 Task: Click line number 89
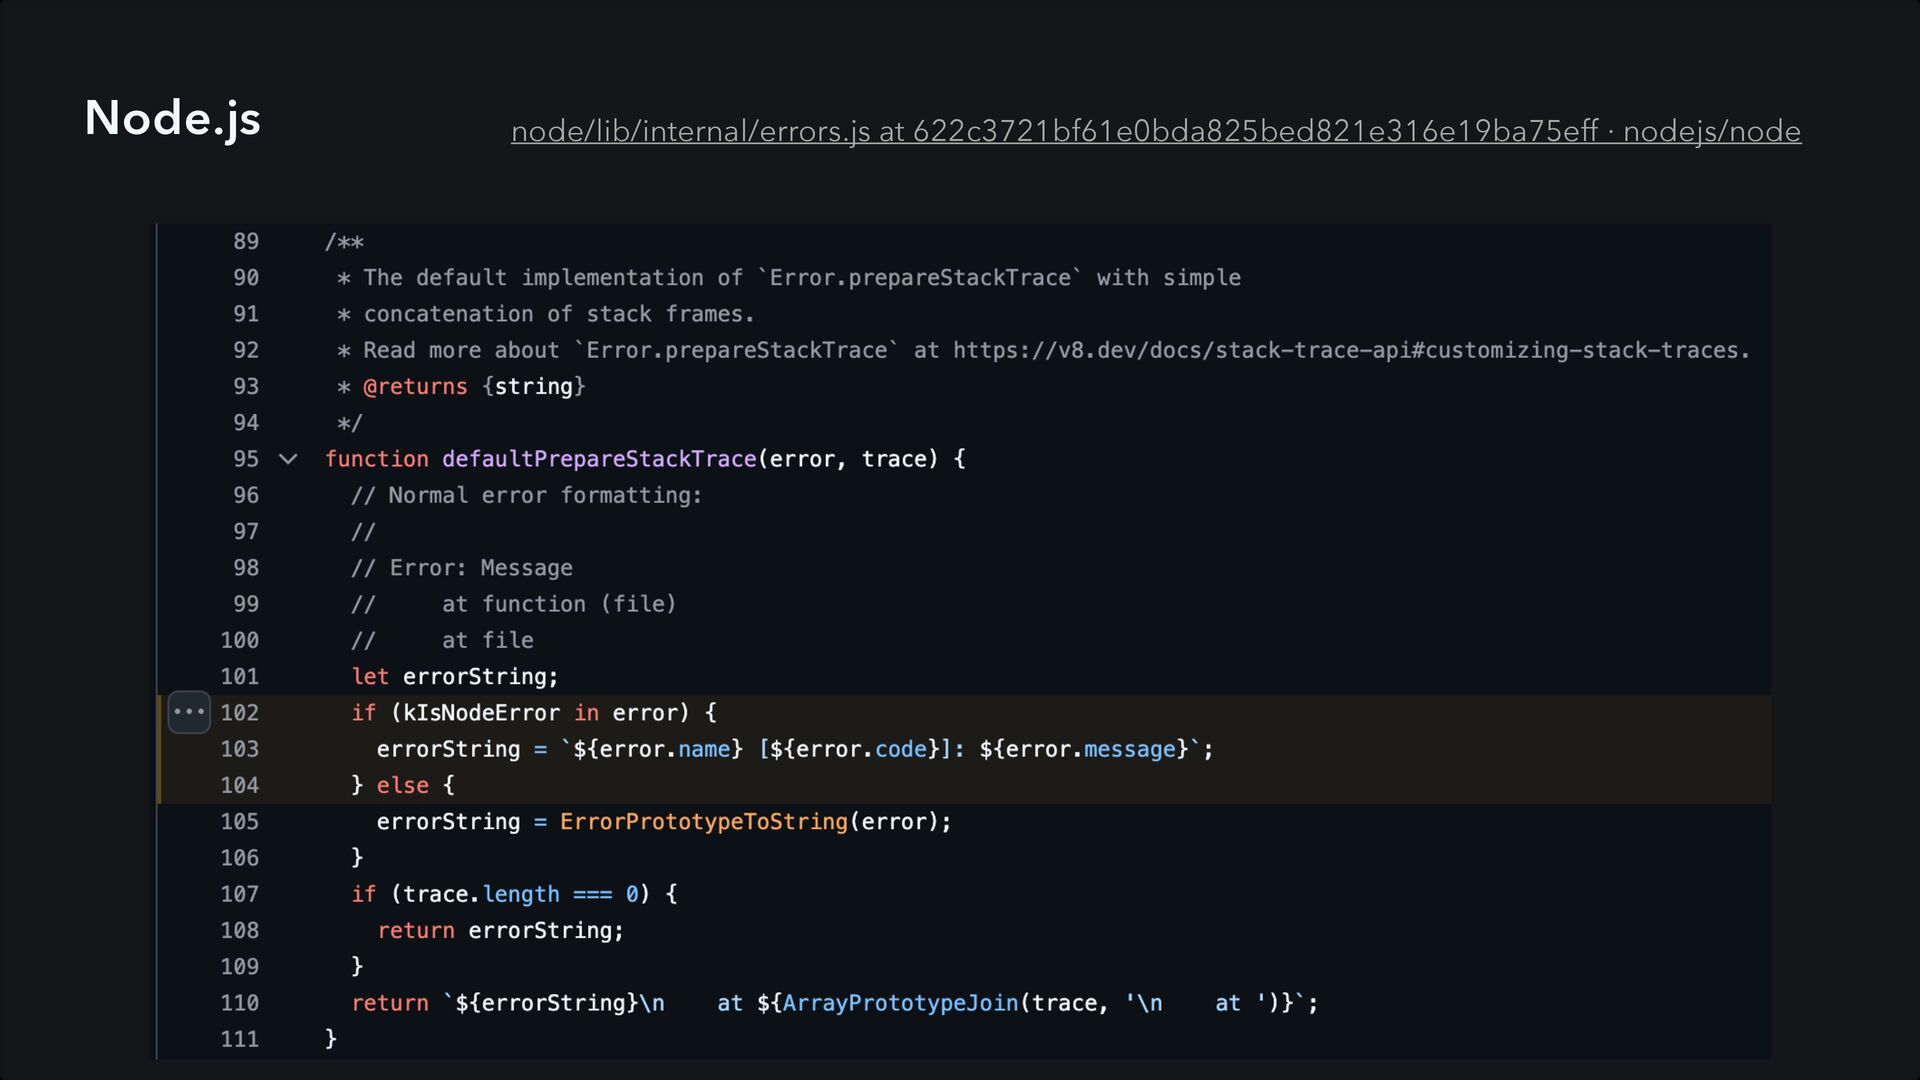click(x=246, y=241)
